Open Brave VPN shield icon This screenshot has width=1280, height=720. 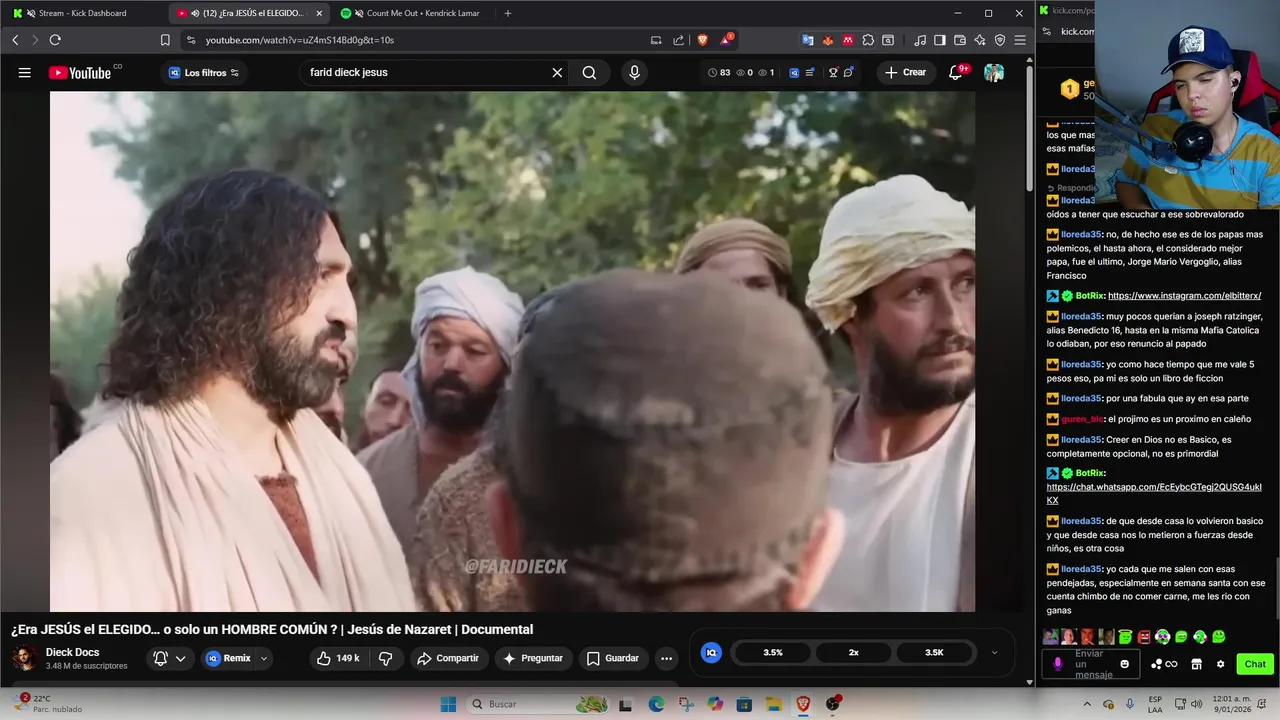click(x=1000, y=40)
